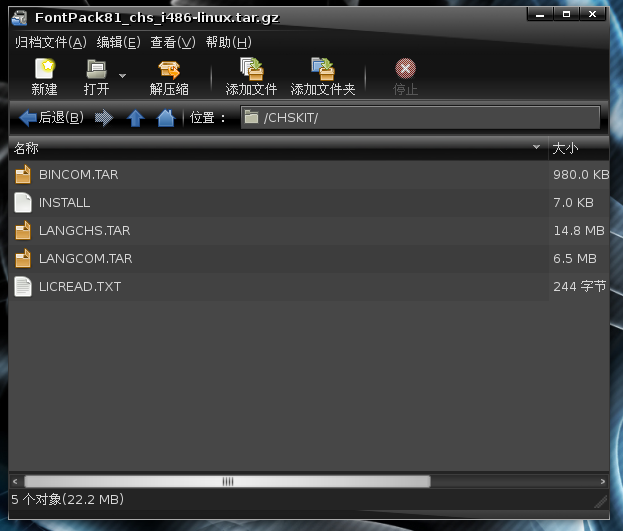Sort by the 大小 column header
This screenshot has height=531, width=623.
click(x=578, y=148)
